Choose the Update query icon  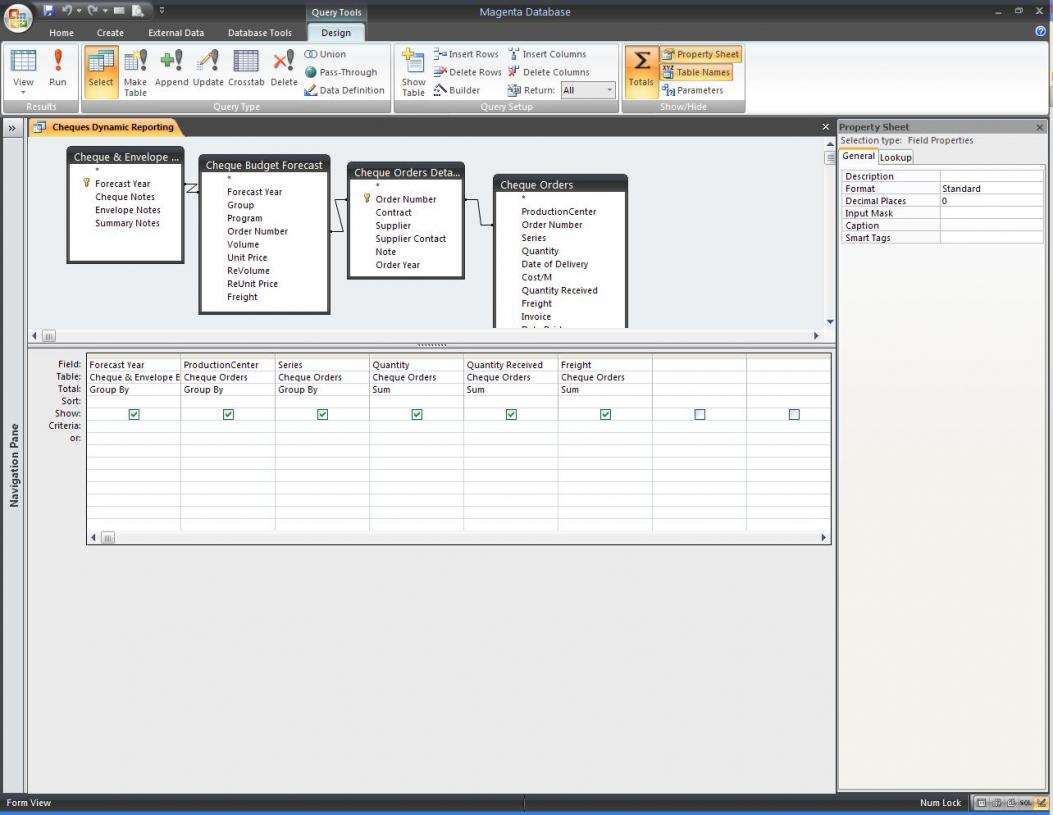point(208,69)
